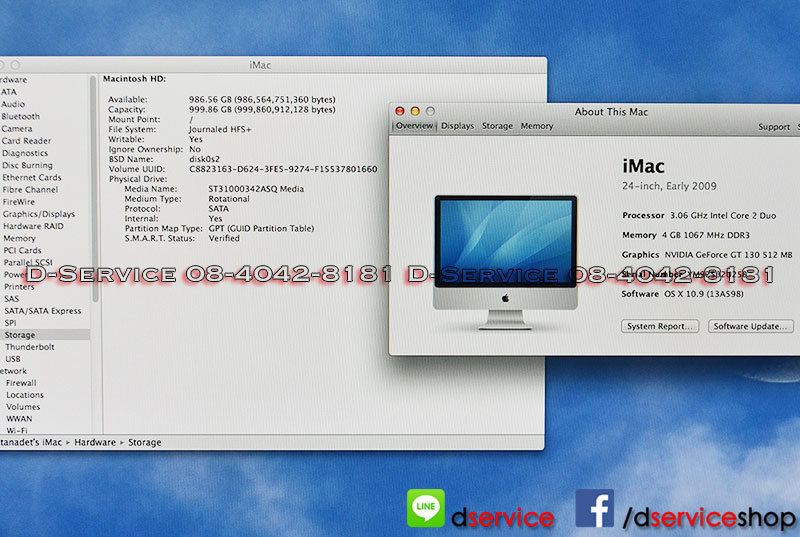The width and height of the screenshot is (800, 537).
Task: Click the sidebar scrollbar in System Report
Action: 94,189
